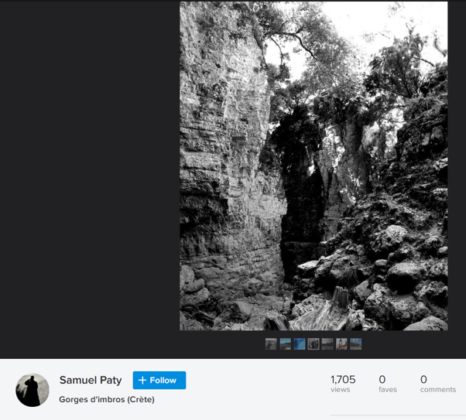466x420 pixels.
Task: Open Samuel Paty's round profile avatar
Action: click(32, 390)
